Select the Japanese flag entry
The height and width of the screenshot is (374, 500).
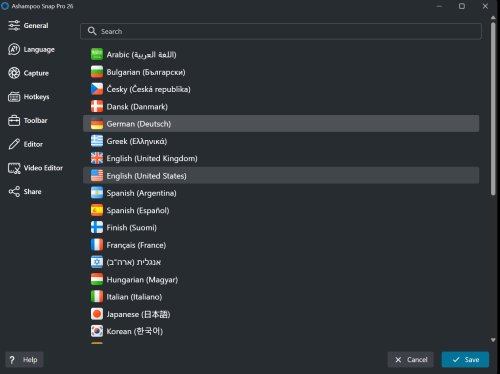click(x=97, y=314)
